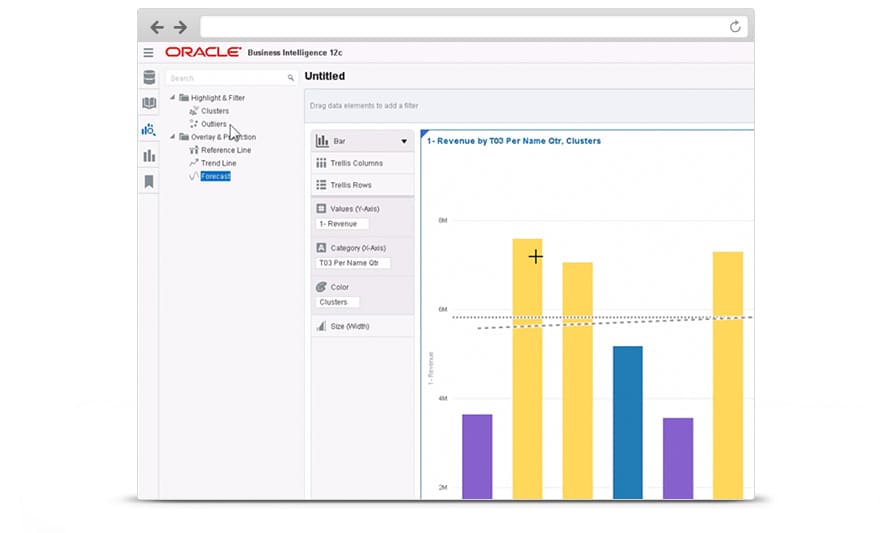Image resolution: width=880 pixels, height=533 pixels.
Task: Click the search magnifier icon
Action: click(291, 78)
